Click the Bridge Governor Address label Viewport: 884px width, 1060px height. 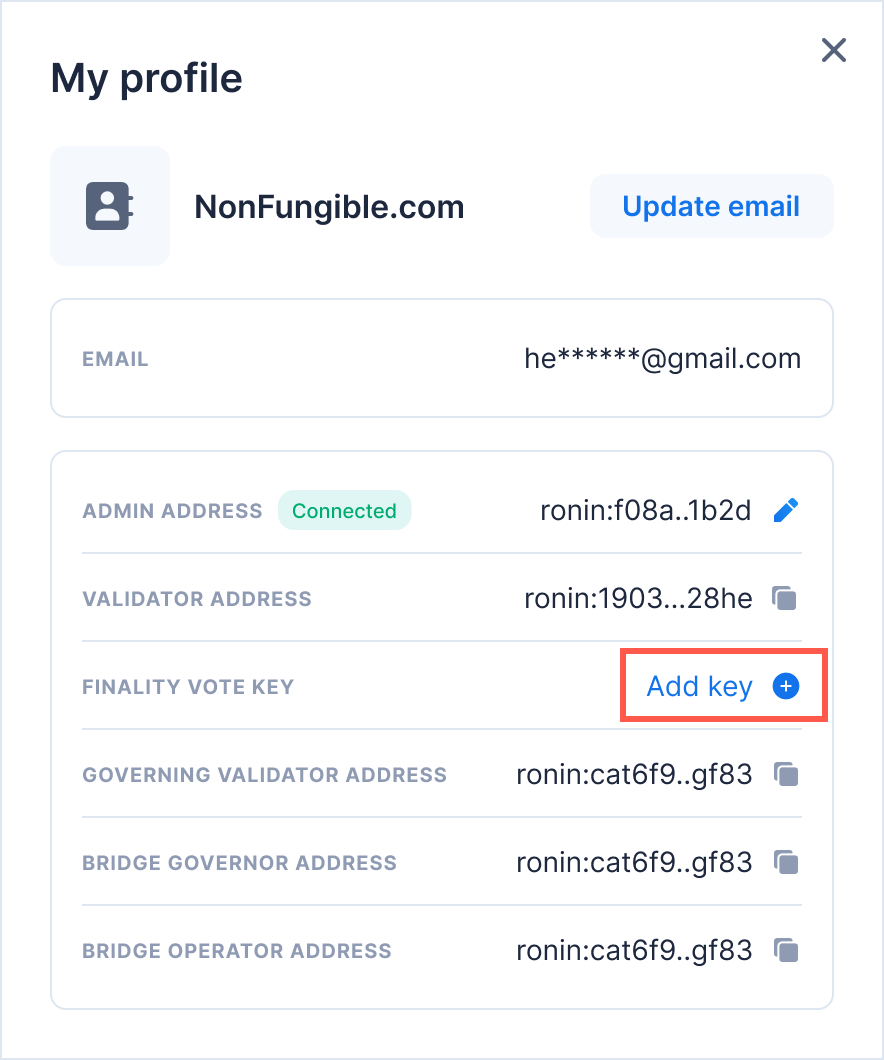coord(239,863)
